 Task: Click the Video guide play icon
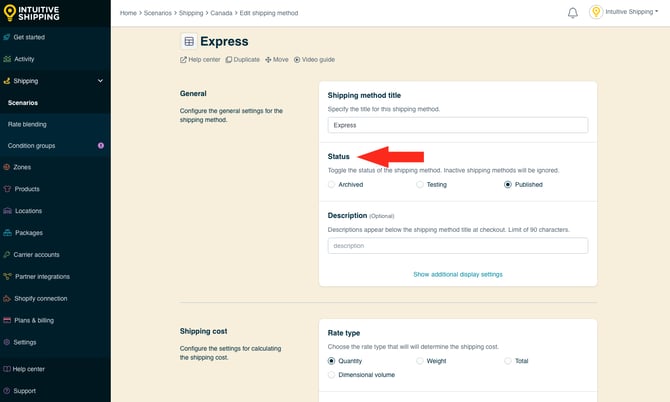click(297, 60)
